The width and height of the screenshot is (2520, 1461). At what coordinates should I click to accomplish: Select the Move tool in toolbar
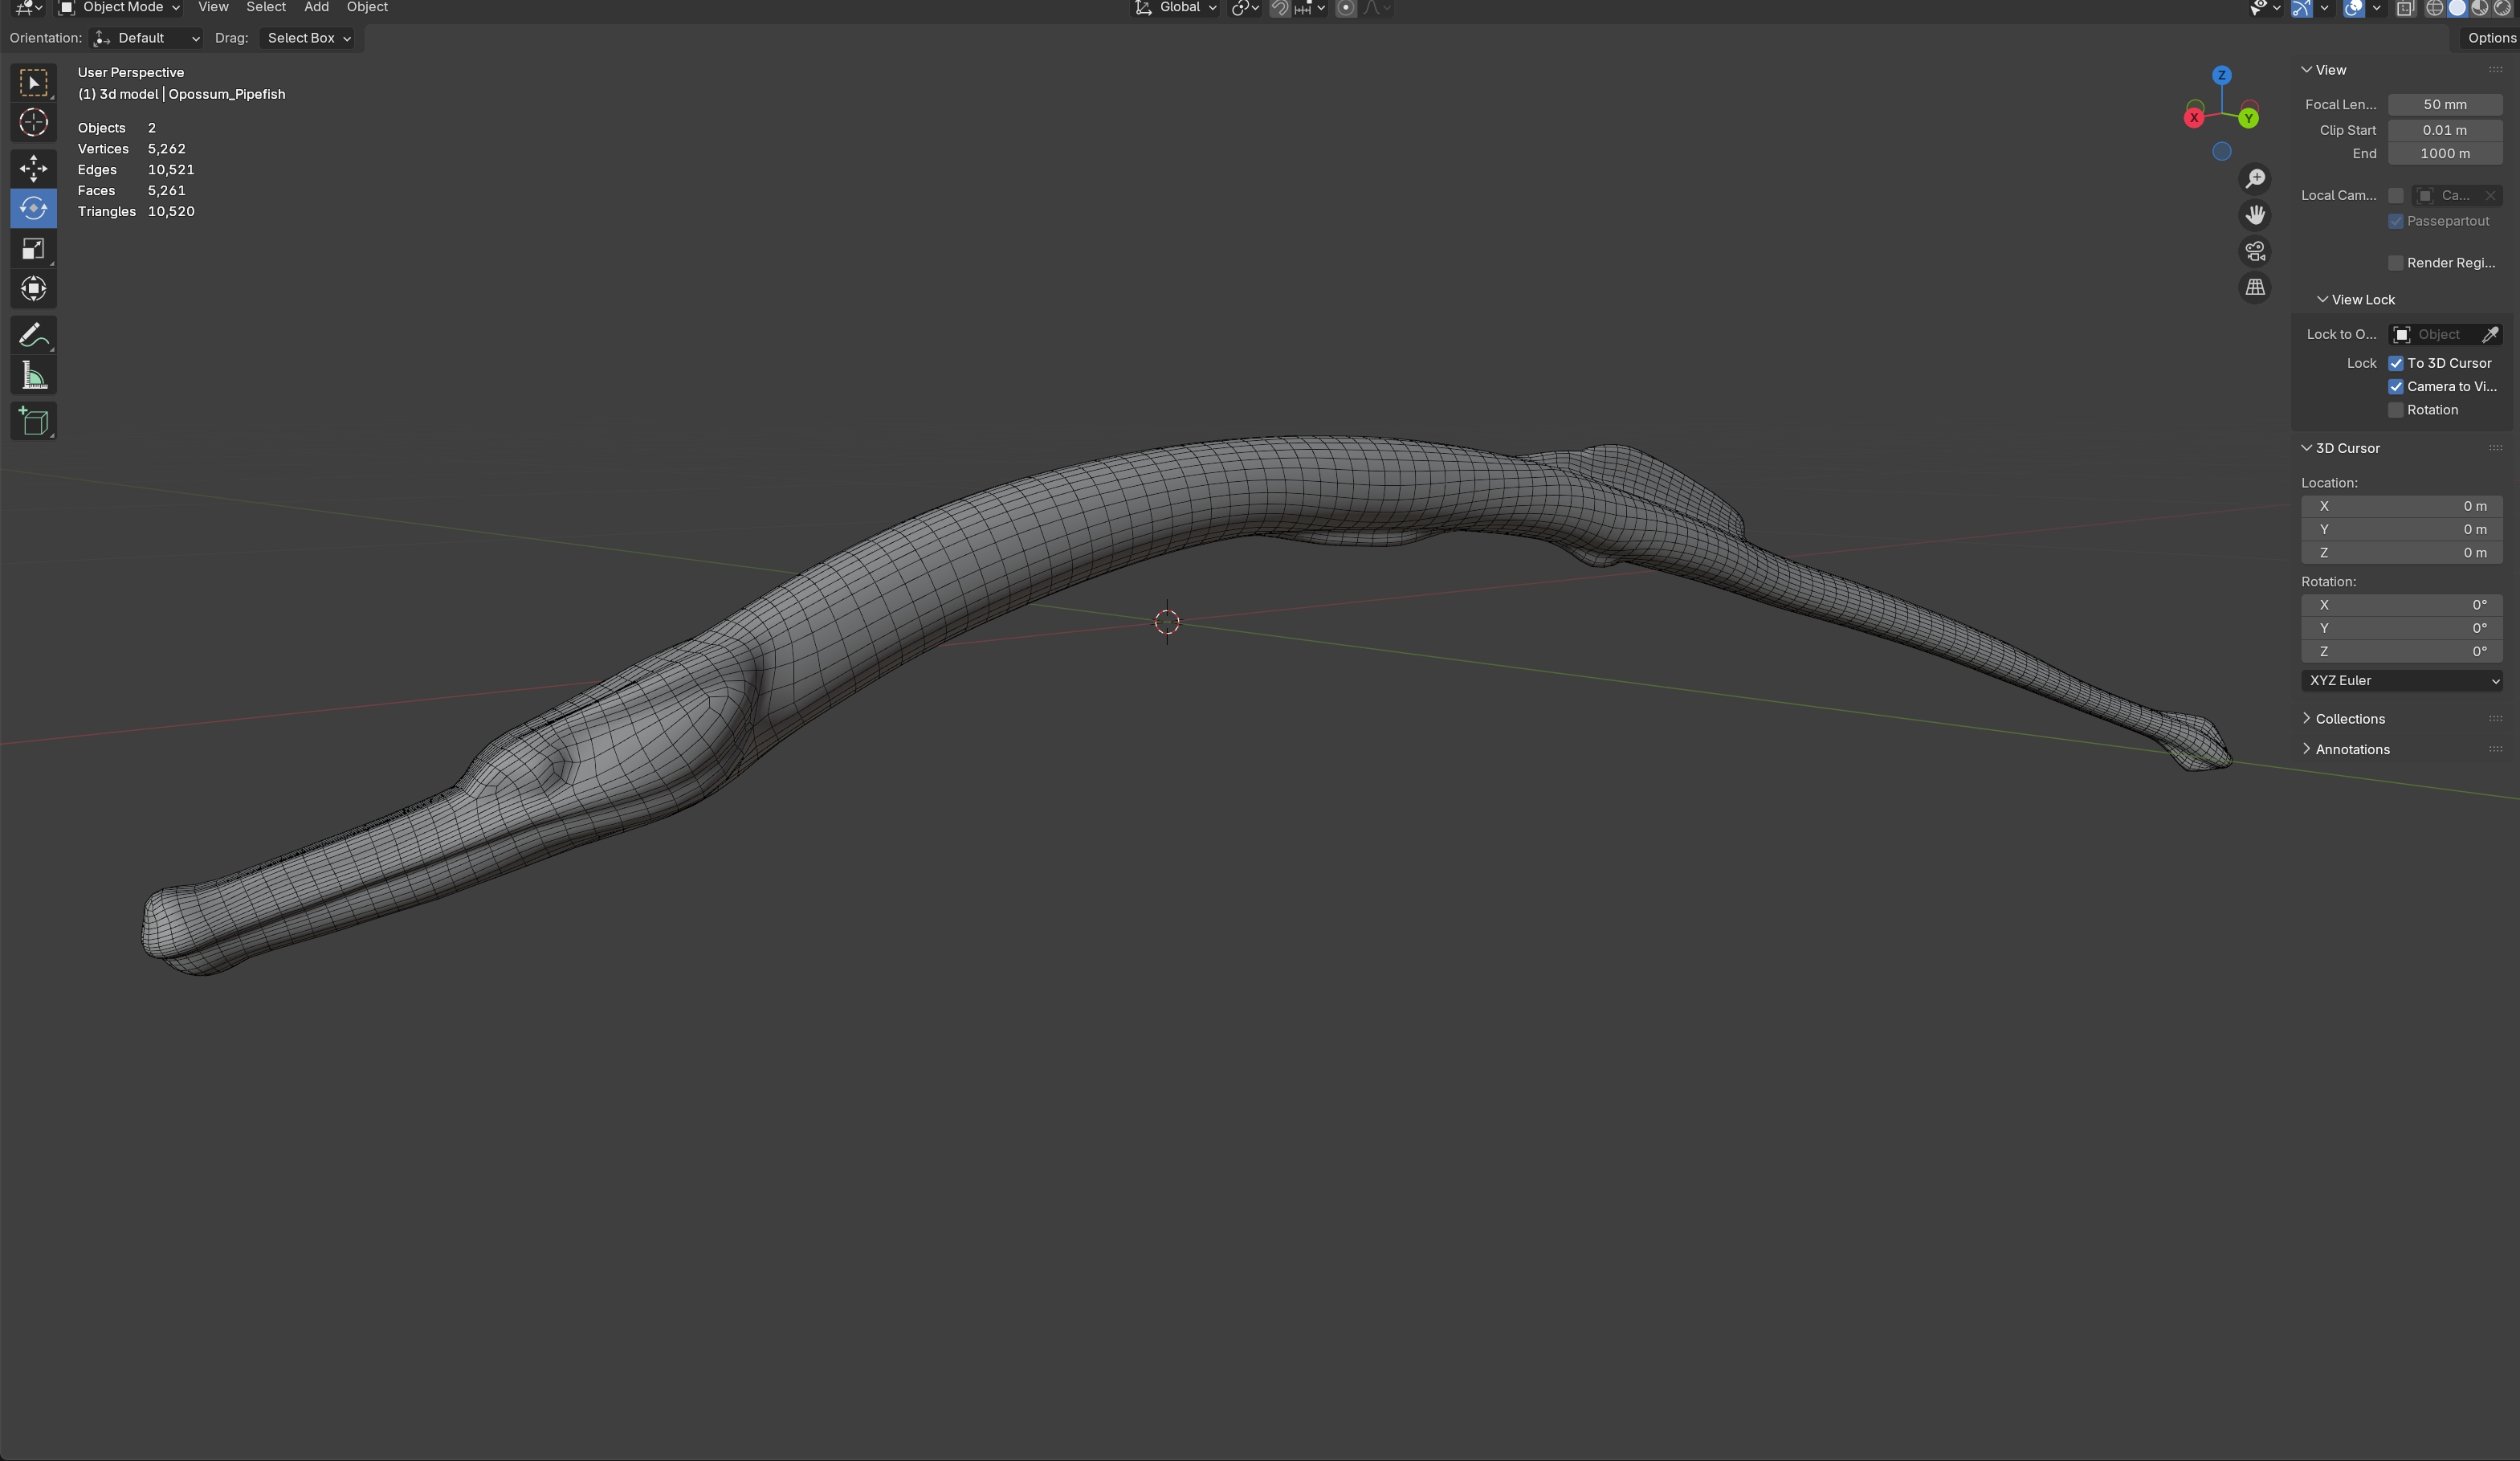[x=33, y=168]
